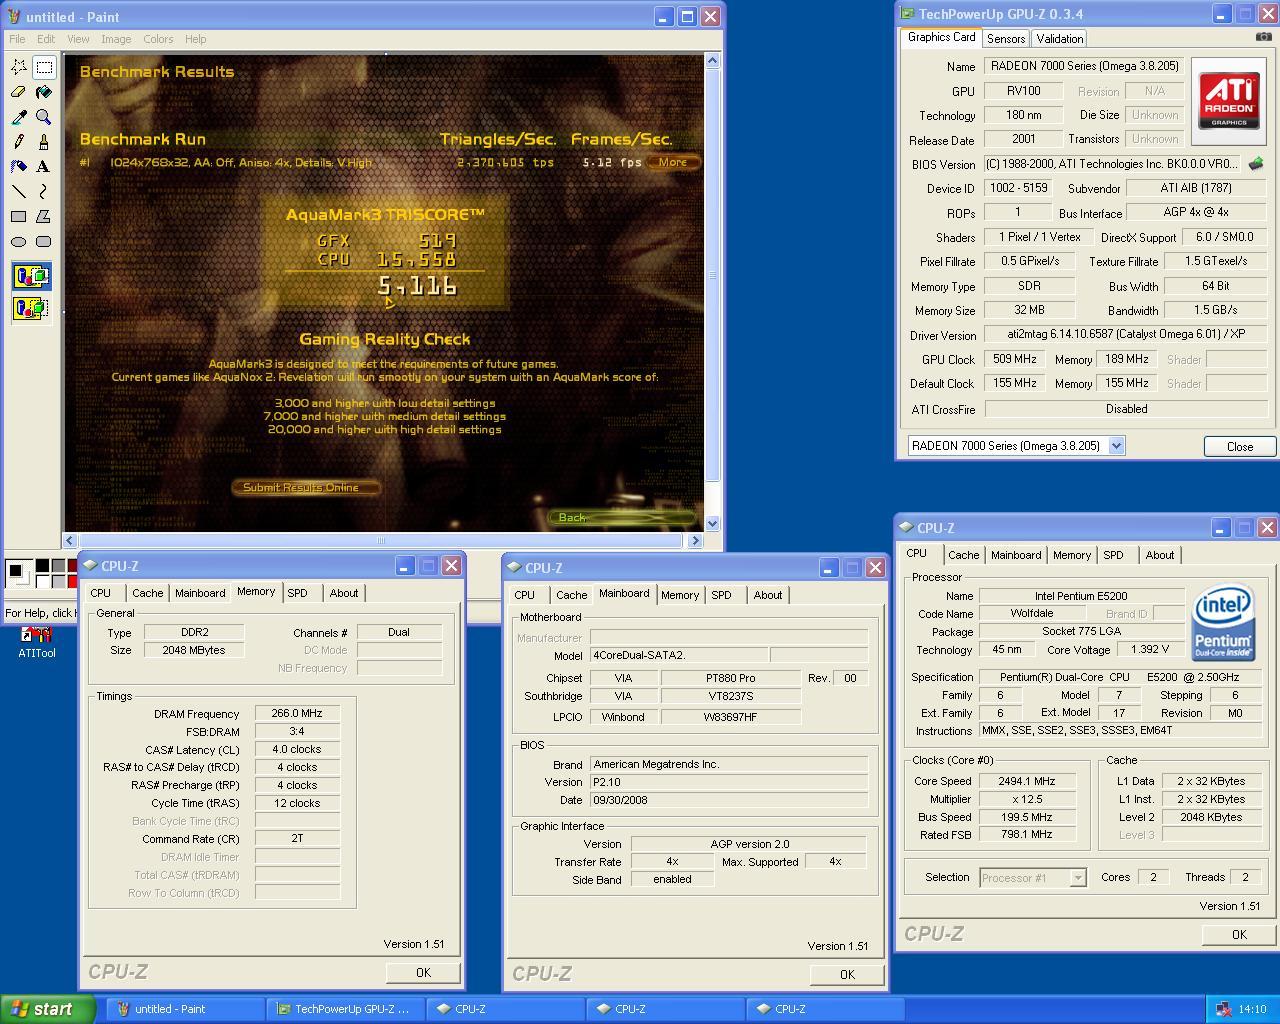Open the Image menu in Paint
Image resolution: width=1280 pixels, height=1024 pixels.
[x=116, y=39]
